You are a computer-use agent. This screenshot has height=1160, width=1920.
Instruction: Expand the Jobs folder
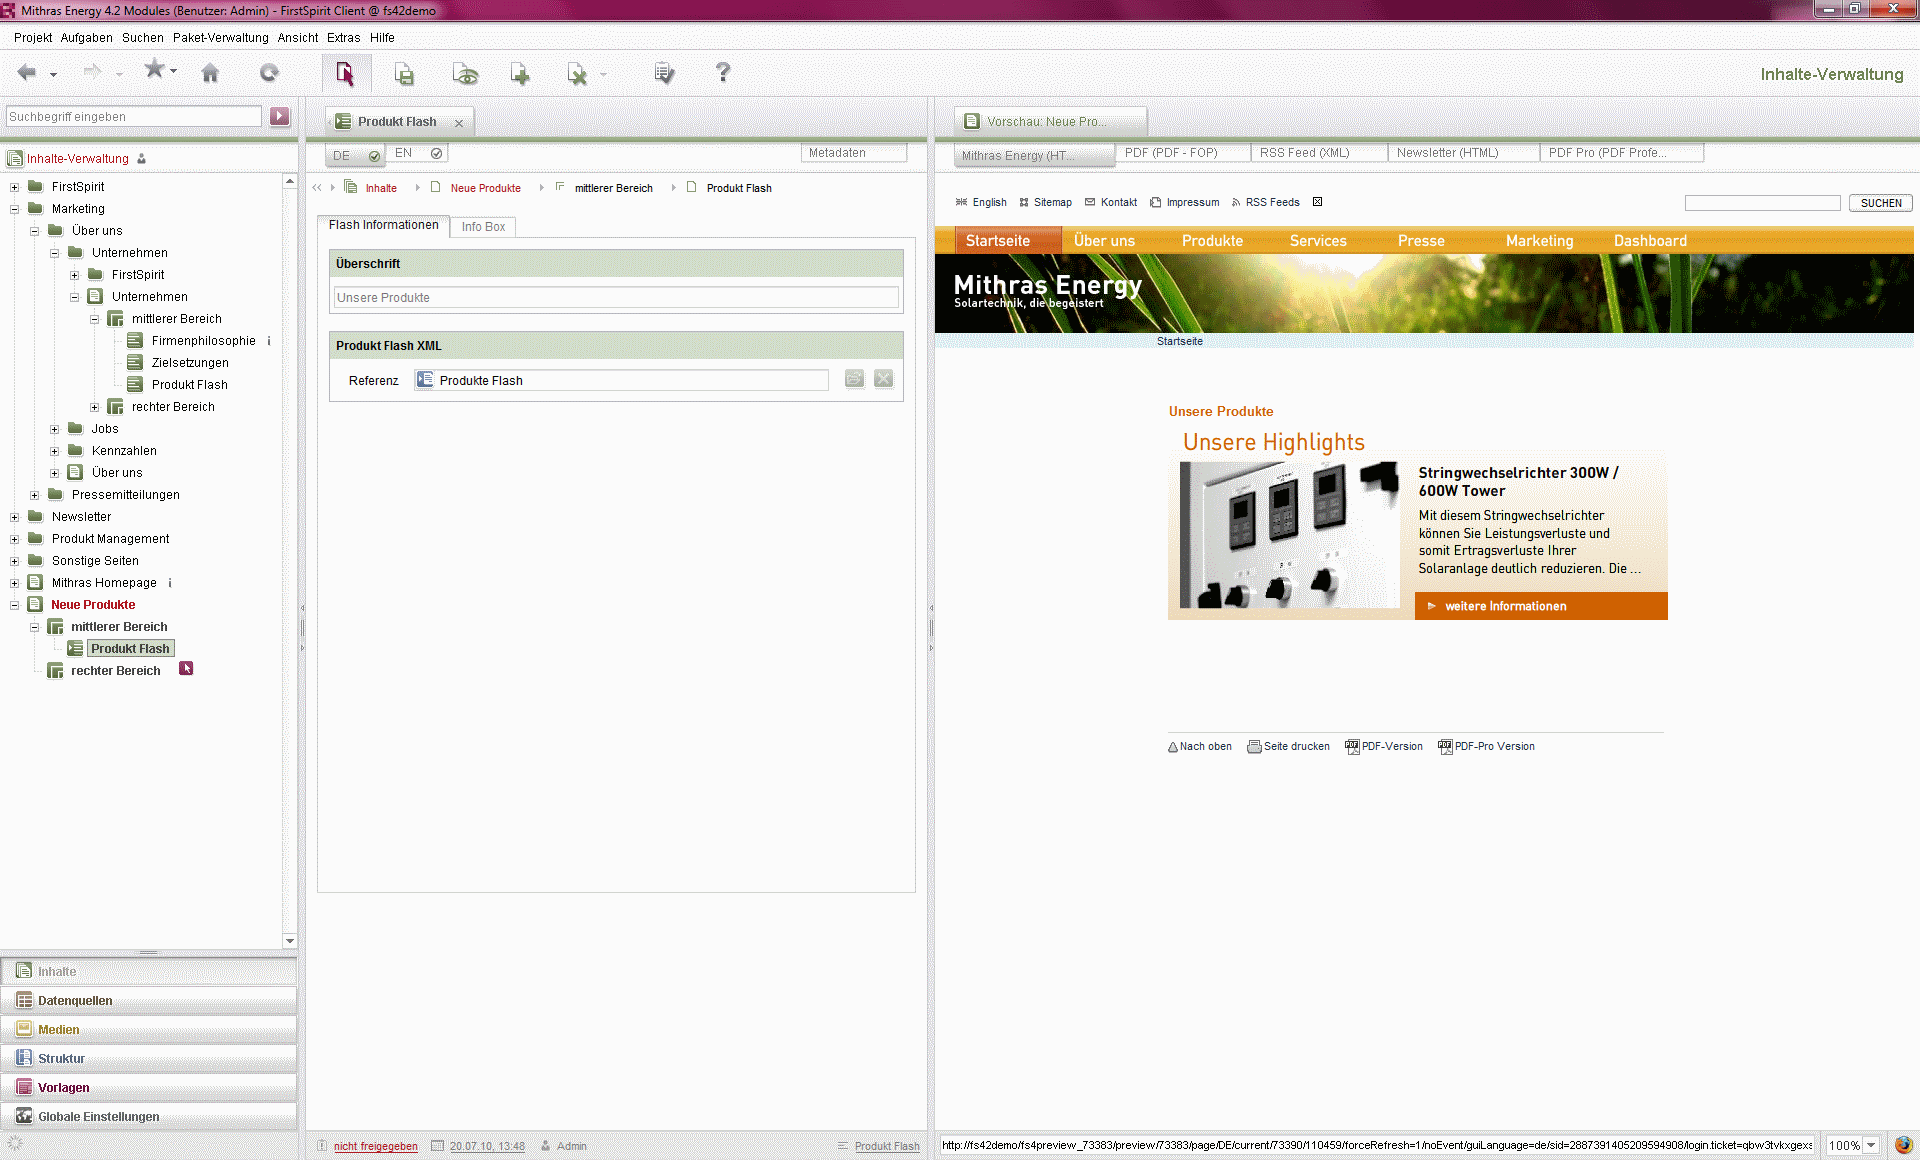point(55,429)
